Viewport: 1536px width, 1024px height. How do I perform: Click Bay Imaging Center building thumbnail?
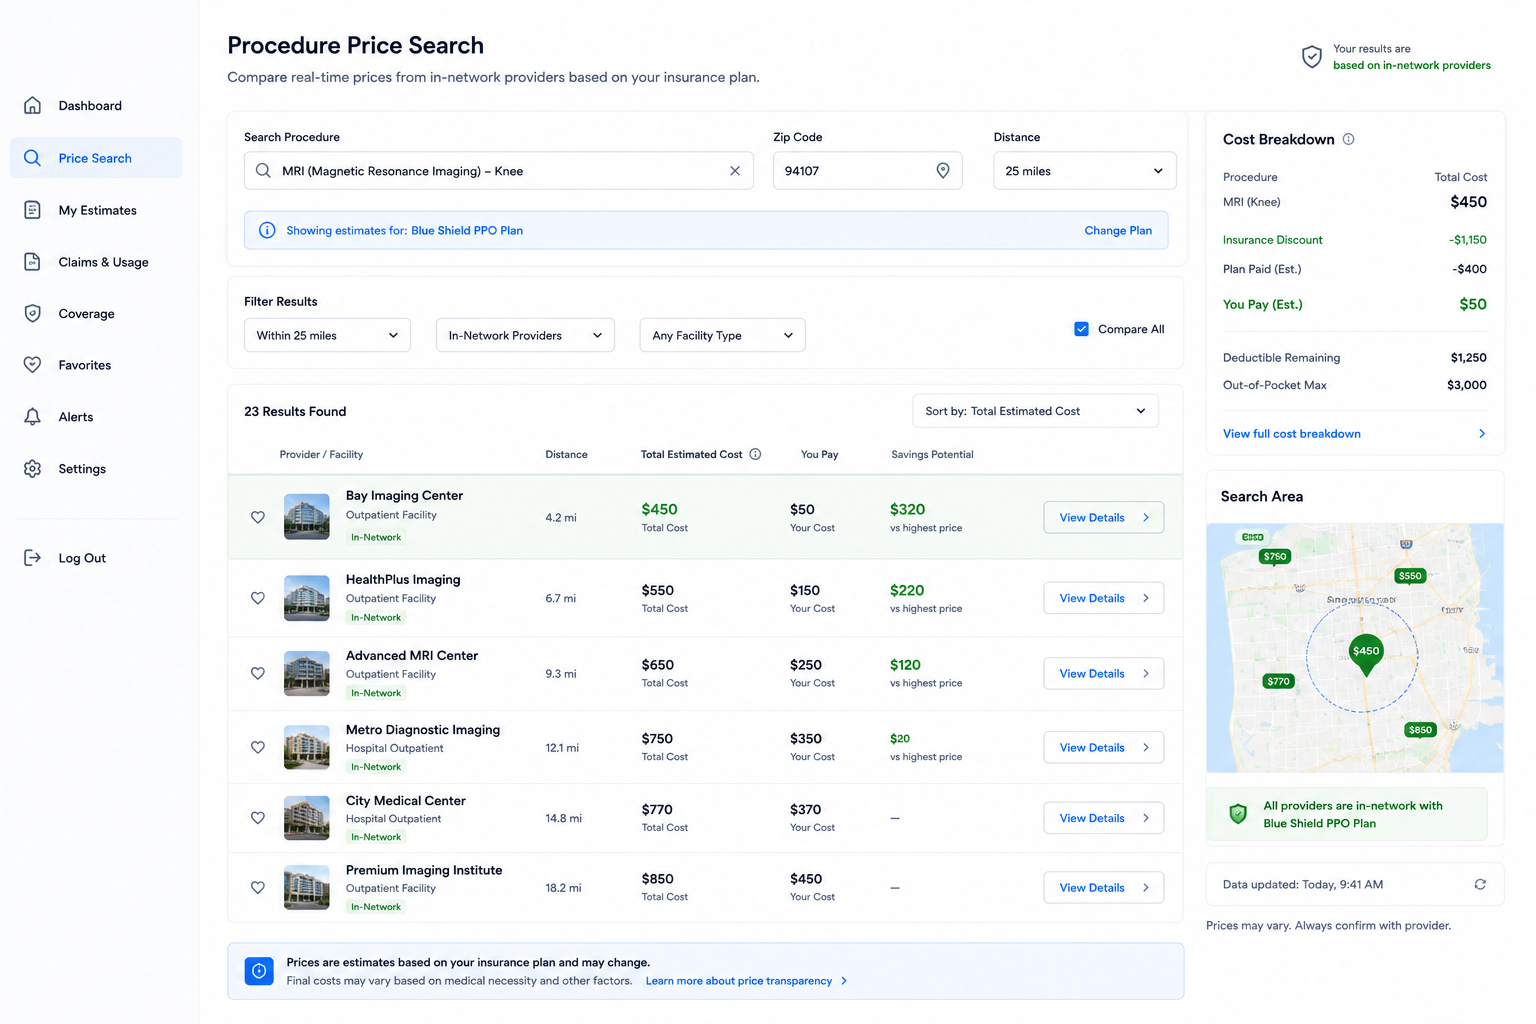[x=306, y=517]
